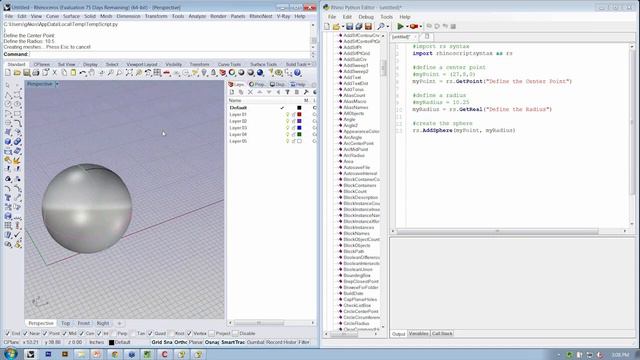Image resolution: width=640 pixels, height=360 pixels.
Task: Open the dropdown arrow beside the red Debug icon
Action: tap(421, 27)
